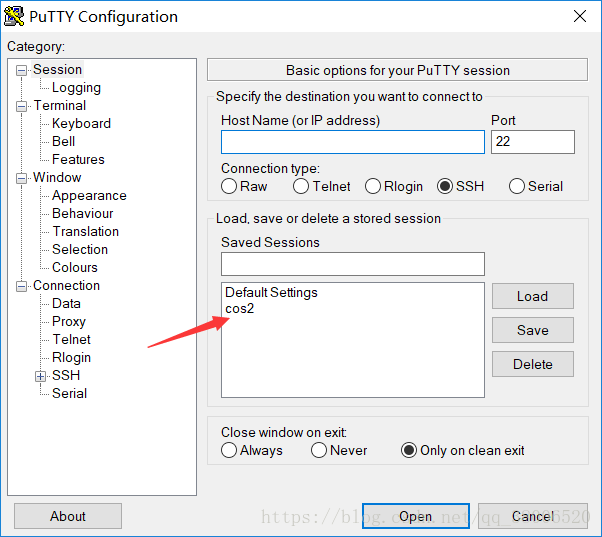Collapse the Connection category node
Viewport: 602px width, 537px height.
pyautogui.click(x=22, y=286)
